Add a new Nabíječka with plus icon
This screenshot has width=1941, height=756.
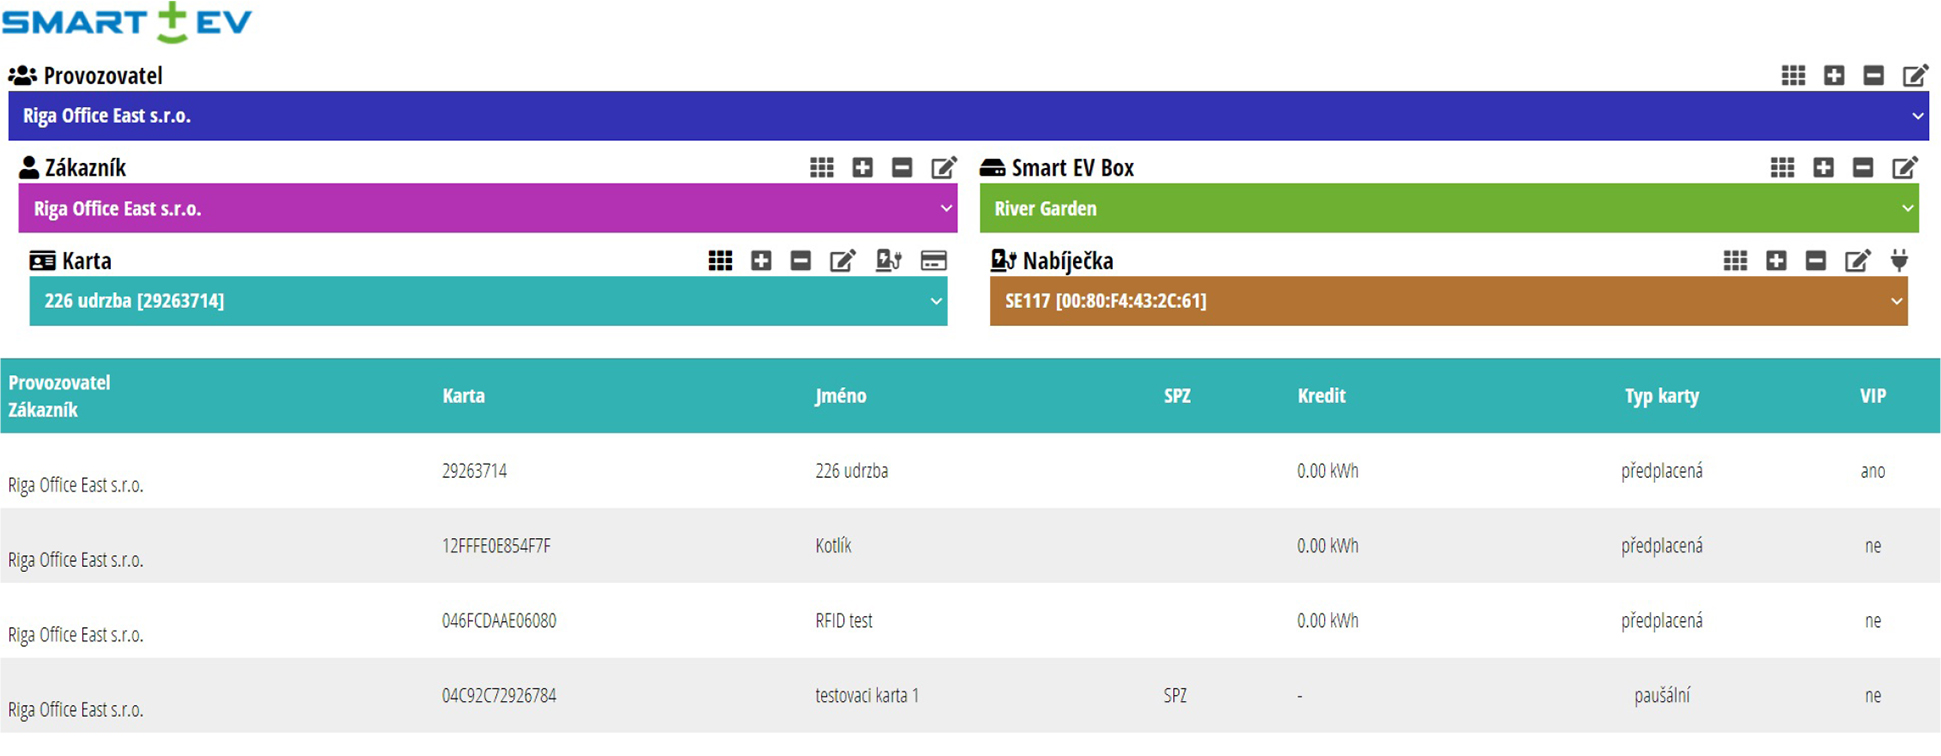click(1777, 261)
